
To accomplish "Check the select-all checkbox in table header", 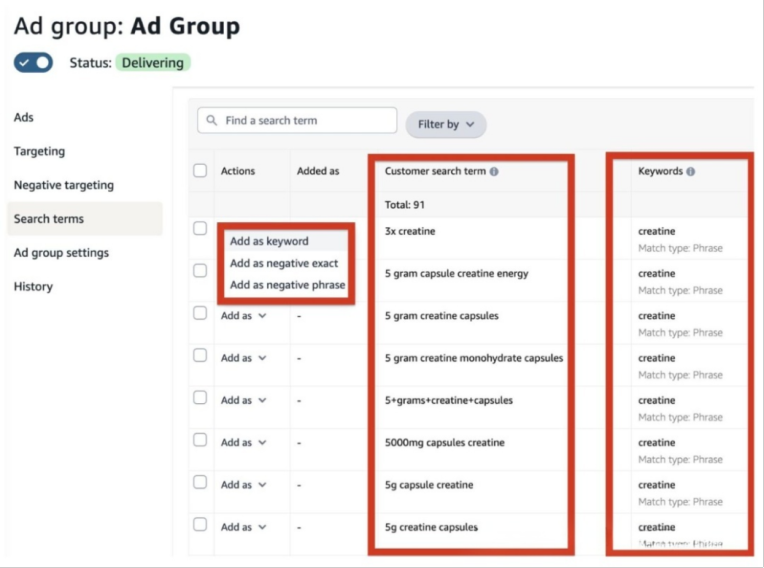I will pyautogui.click(x=200, y=171).
